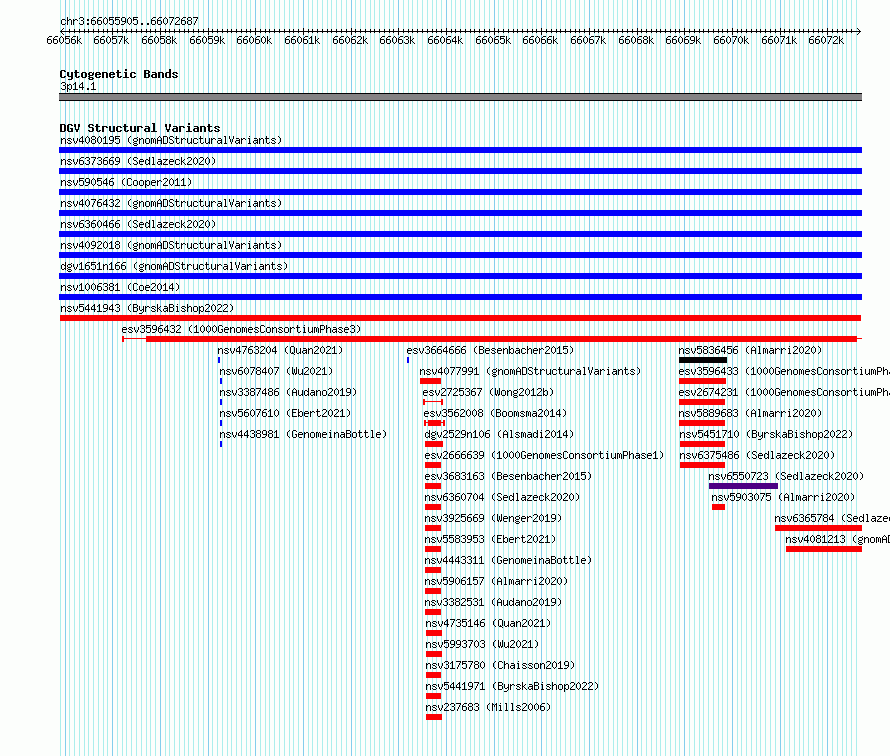The image size is (890, 756).
Task: Click nsv5889683 (Almarri2020) label
Action: pos(750,413)
